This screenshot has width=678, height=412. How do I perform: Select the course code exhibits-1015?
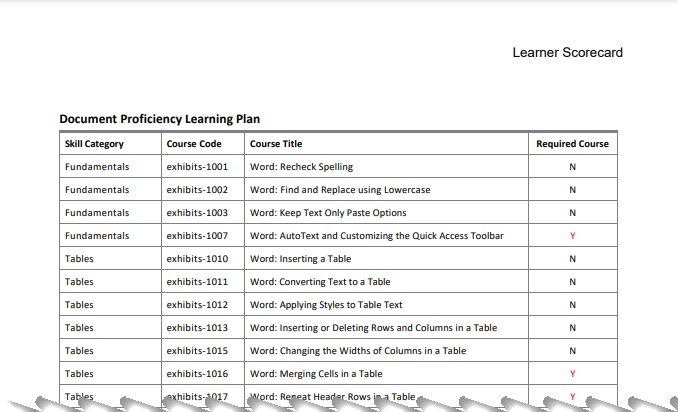point(197,350)
